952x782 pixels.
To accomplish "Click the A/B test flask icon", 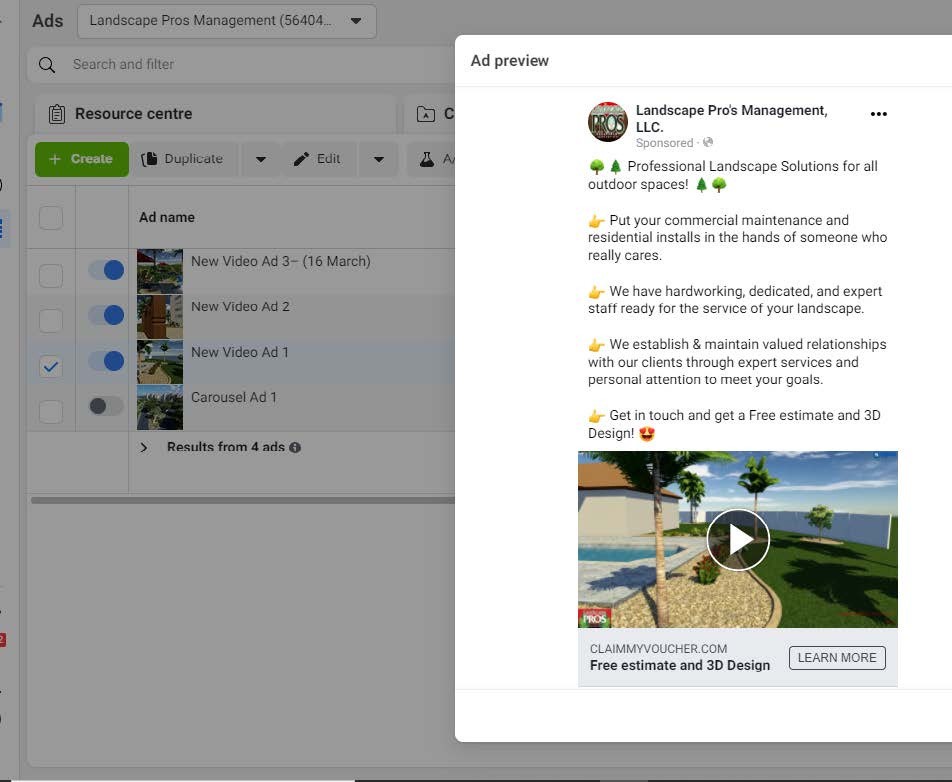I will click(427, 159).
